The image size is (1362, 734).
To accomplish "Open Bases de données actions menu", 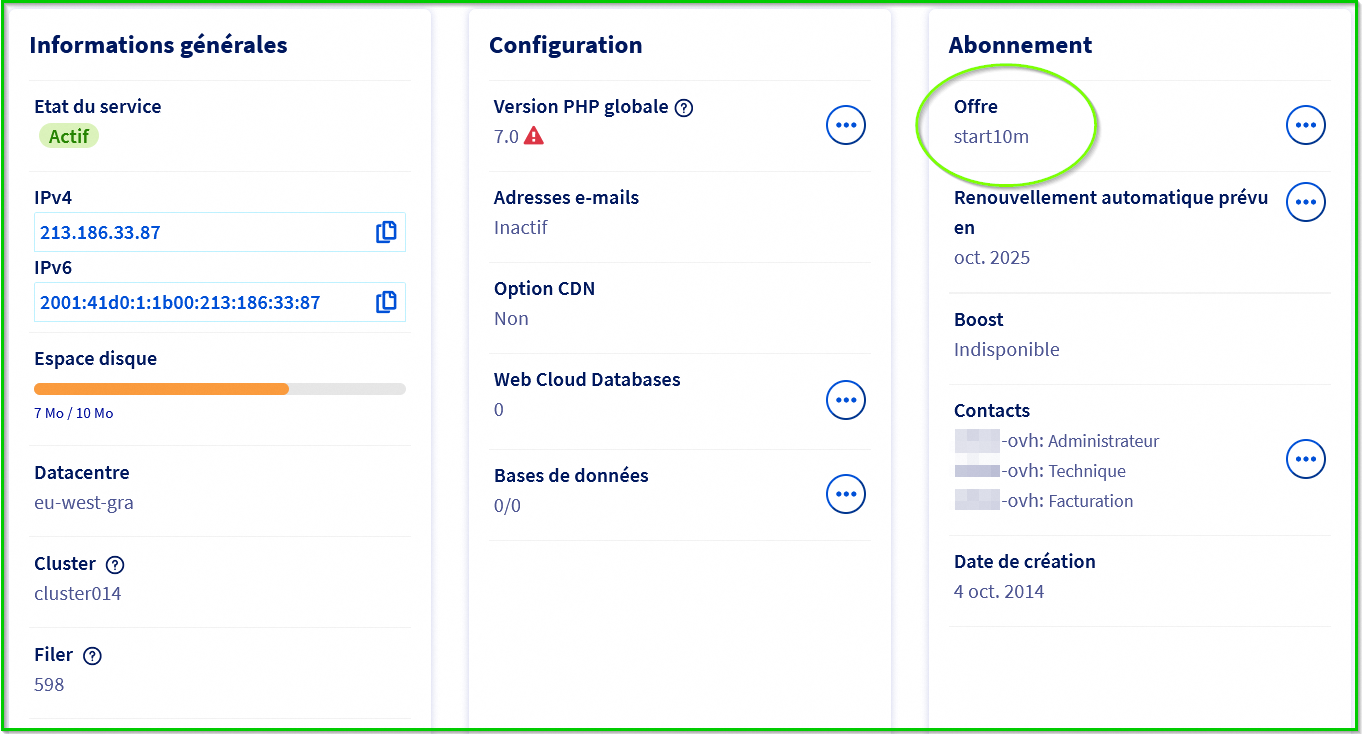I will (845, 494).
